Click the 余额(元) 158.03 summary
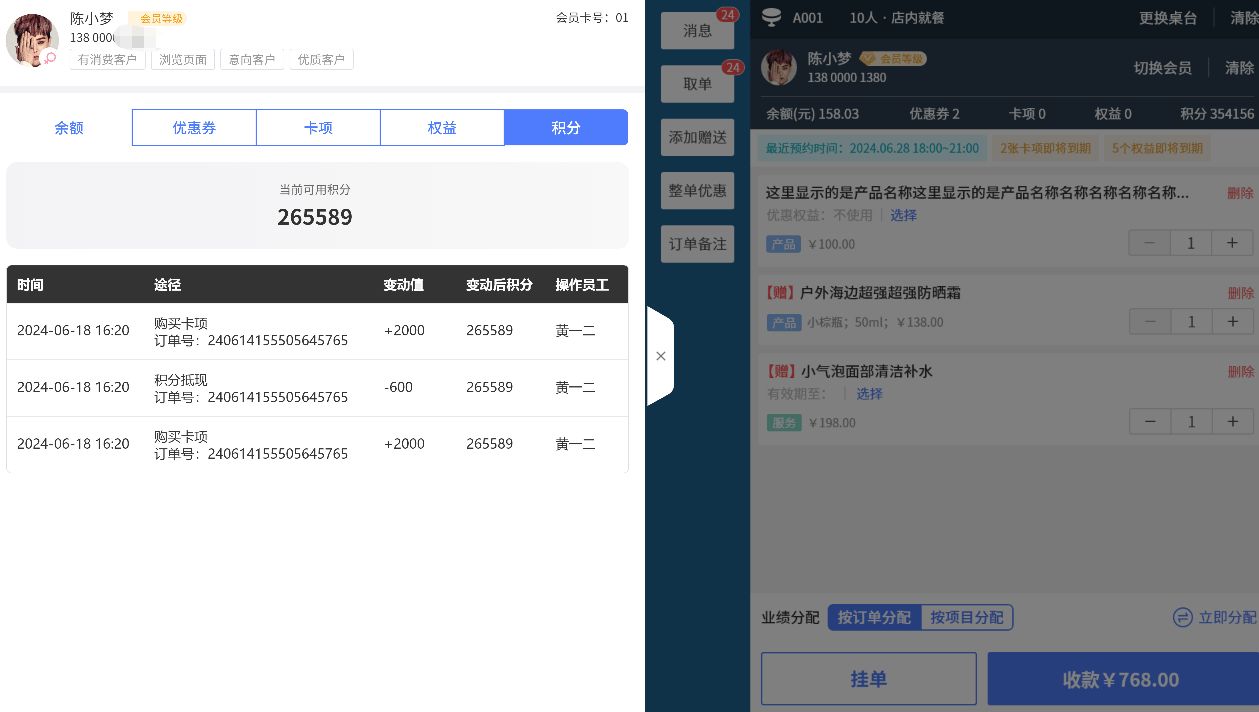 [x=812, y=114]
